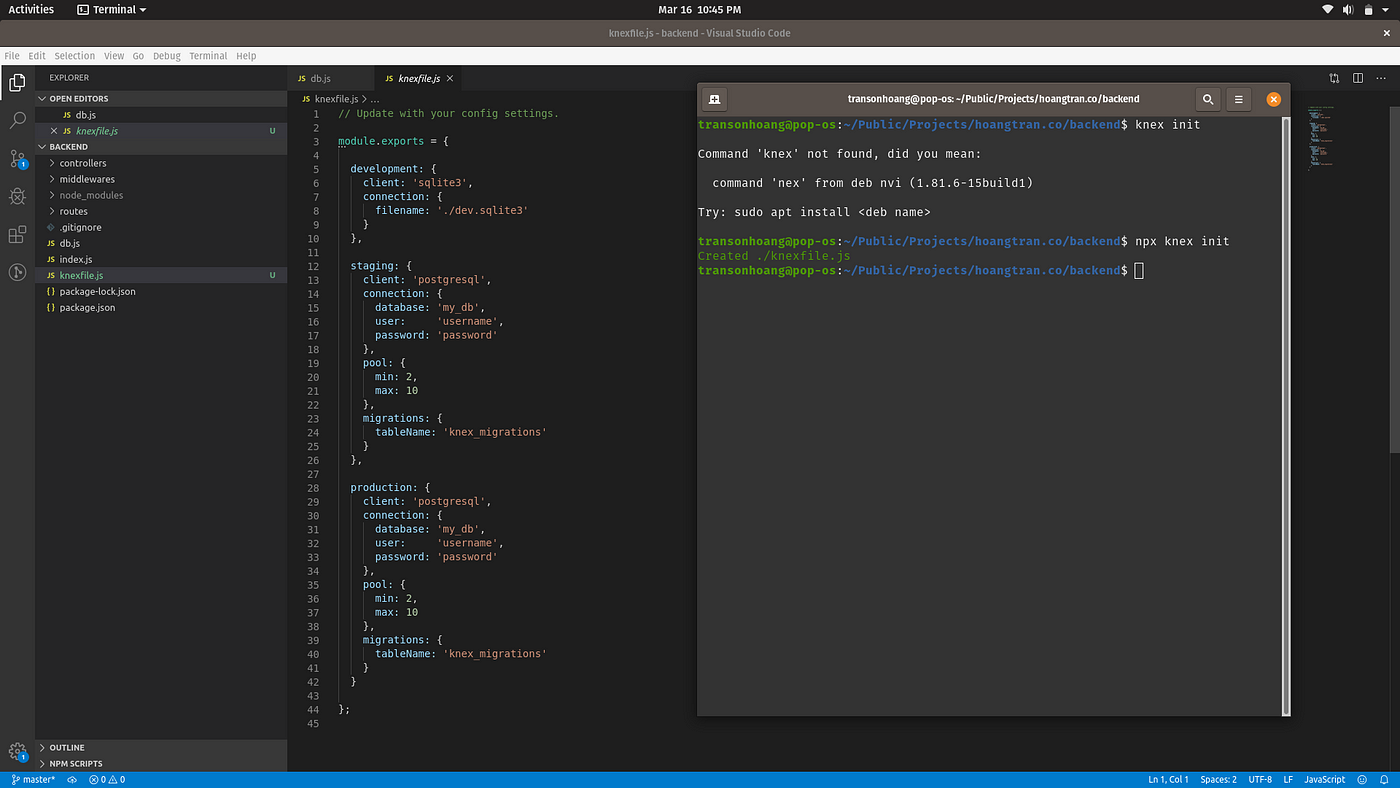Open the system power icon
1400x788 pixels.
point(1368,9)
